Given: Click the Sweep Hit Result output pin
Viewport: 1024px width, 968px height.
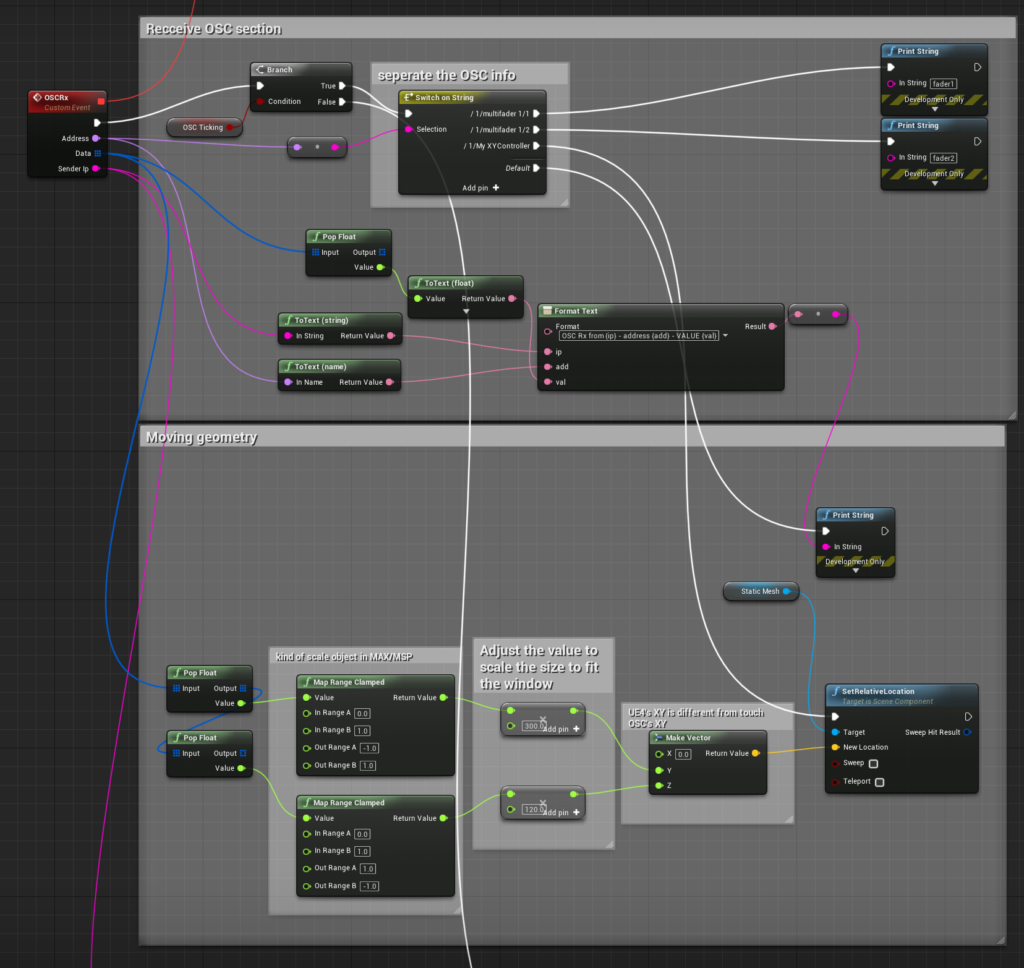Looking at the screenshot, I should [967, 732].
